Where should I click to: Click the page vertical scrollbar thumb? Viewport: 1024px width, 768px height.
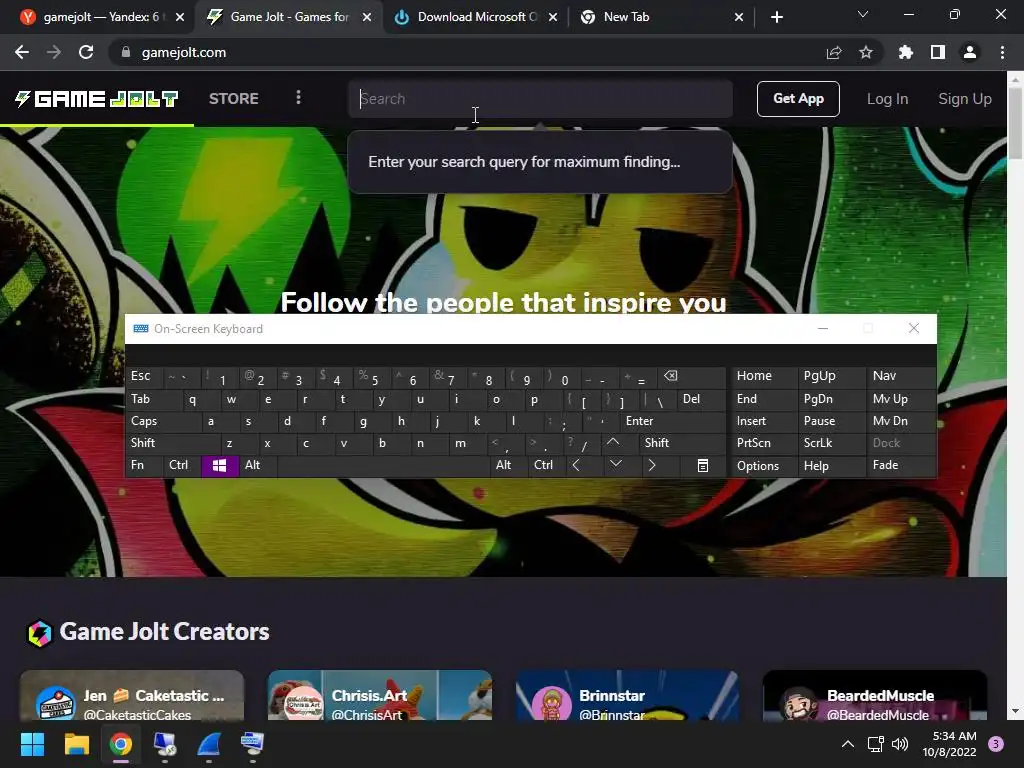tap(1015, 123)
